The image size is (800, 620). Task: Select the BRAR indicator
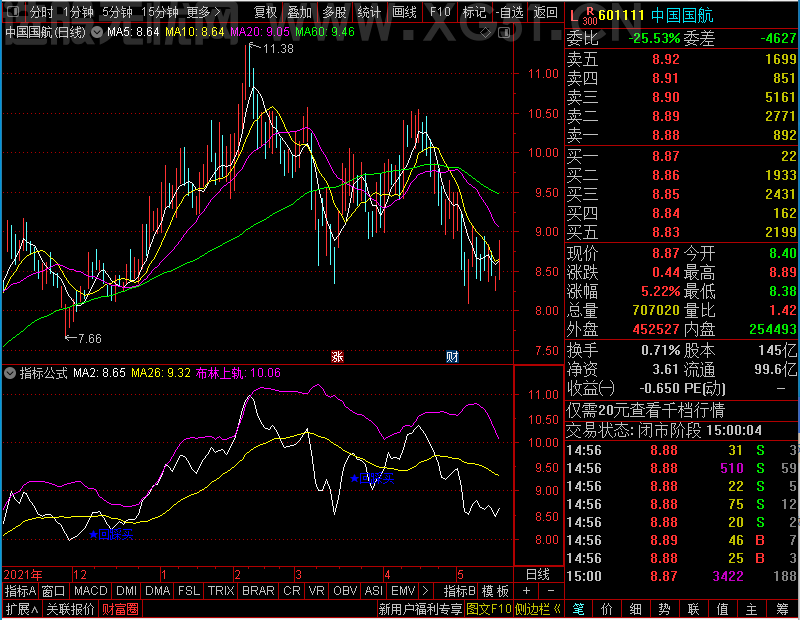click(258, 591)
